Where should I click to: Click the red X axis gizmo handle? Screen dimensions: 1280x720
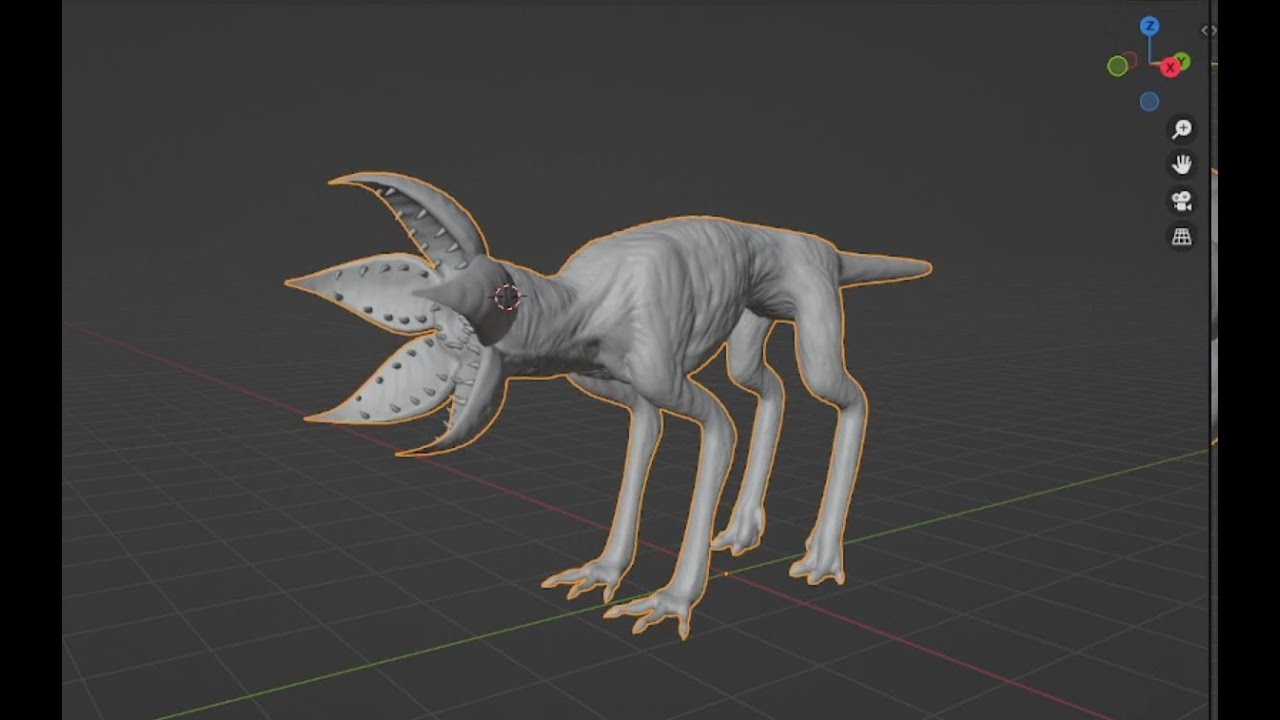click(x=1169, y=68)
